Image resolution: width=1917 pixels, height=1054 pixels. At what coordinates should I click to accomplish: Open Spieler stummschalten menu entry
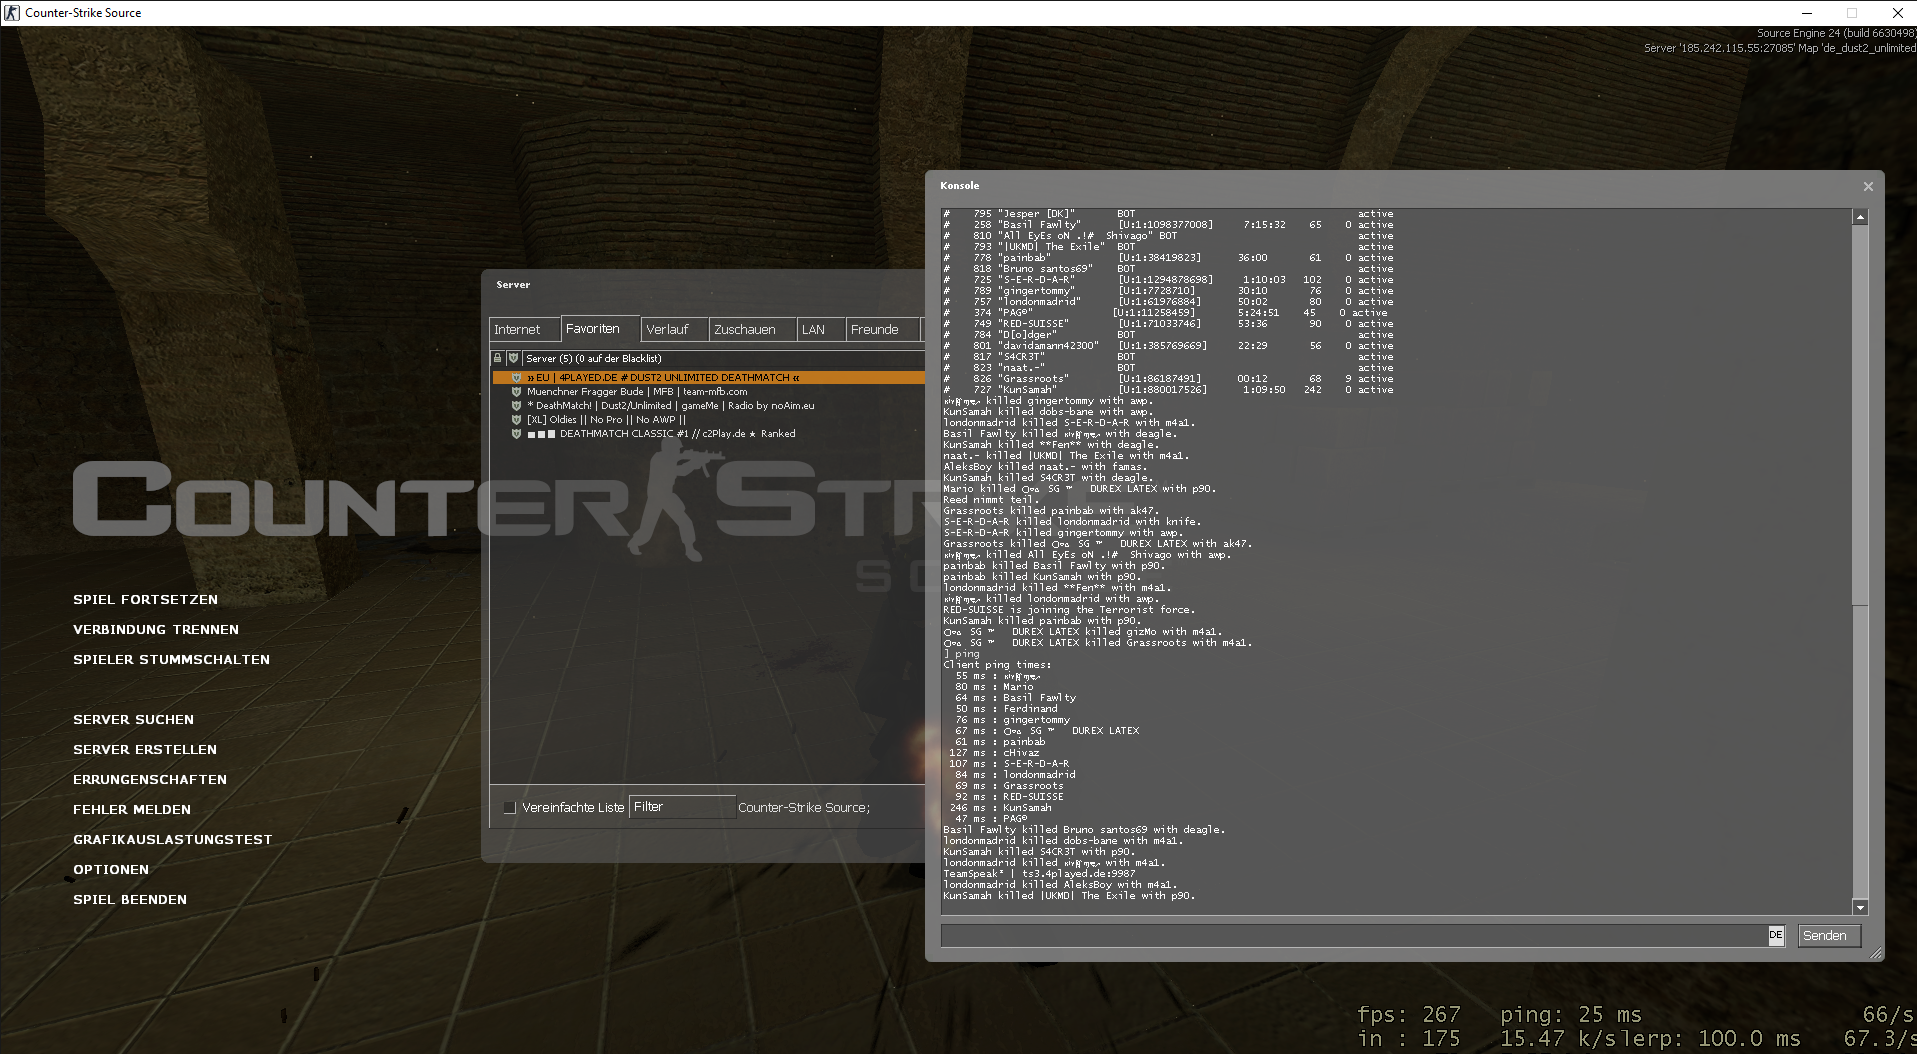[171, 659]
